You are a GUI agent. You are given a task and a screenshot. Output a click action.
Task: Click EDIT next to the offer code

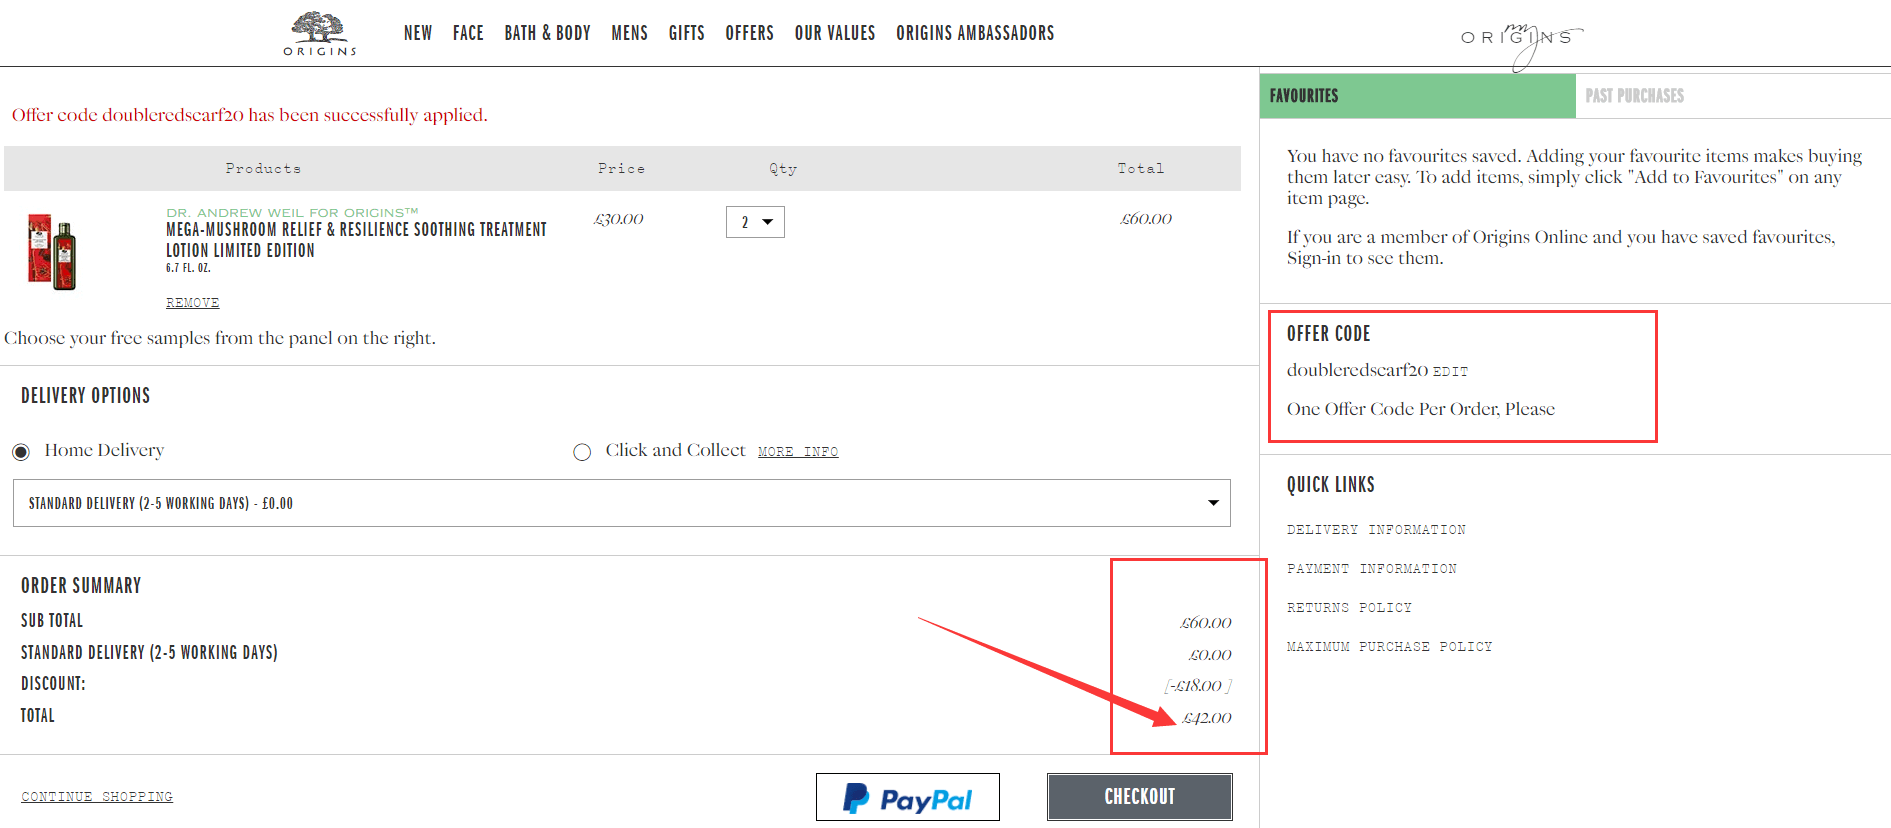(1451, 372)
